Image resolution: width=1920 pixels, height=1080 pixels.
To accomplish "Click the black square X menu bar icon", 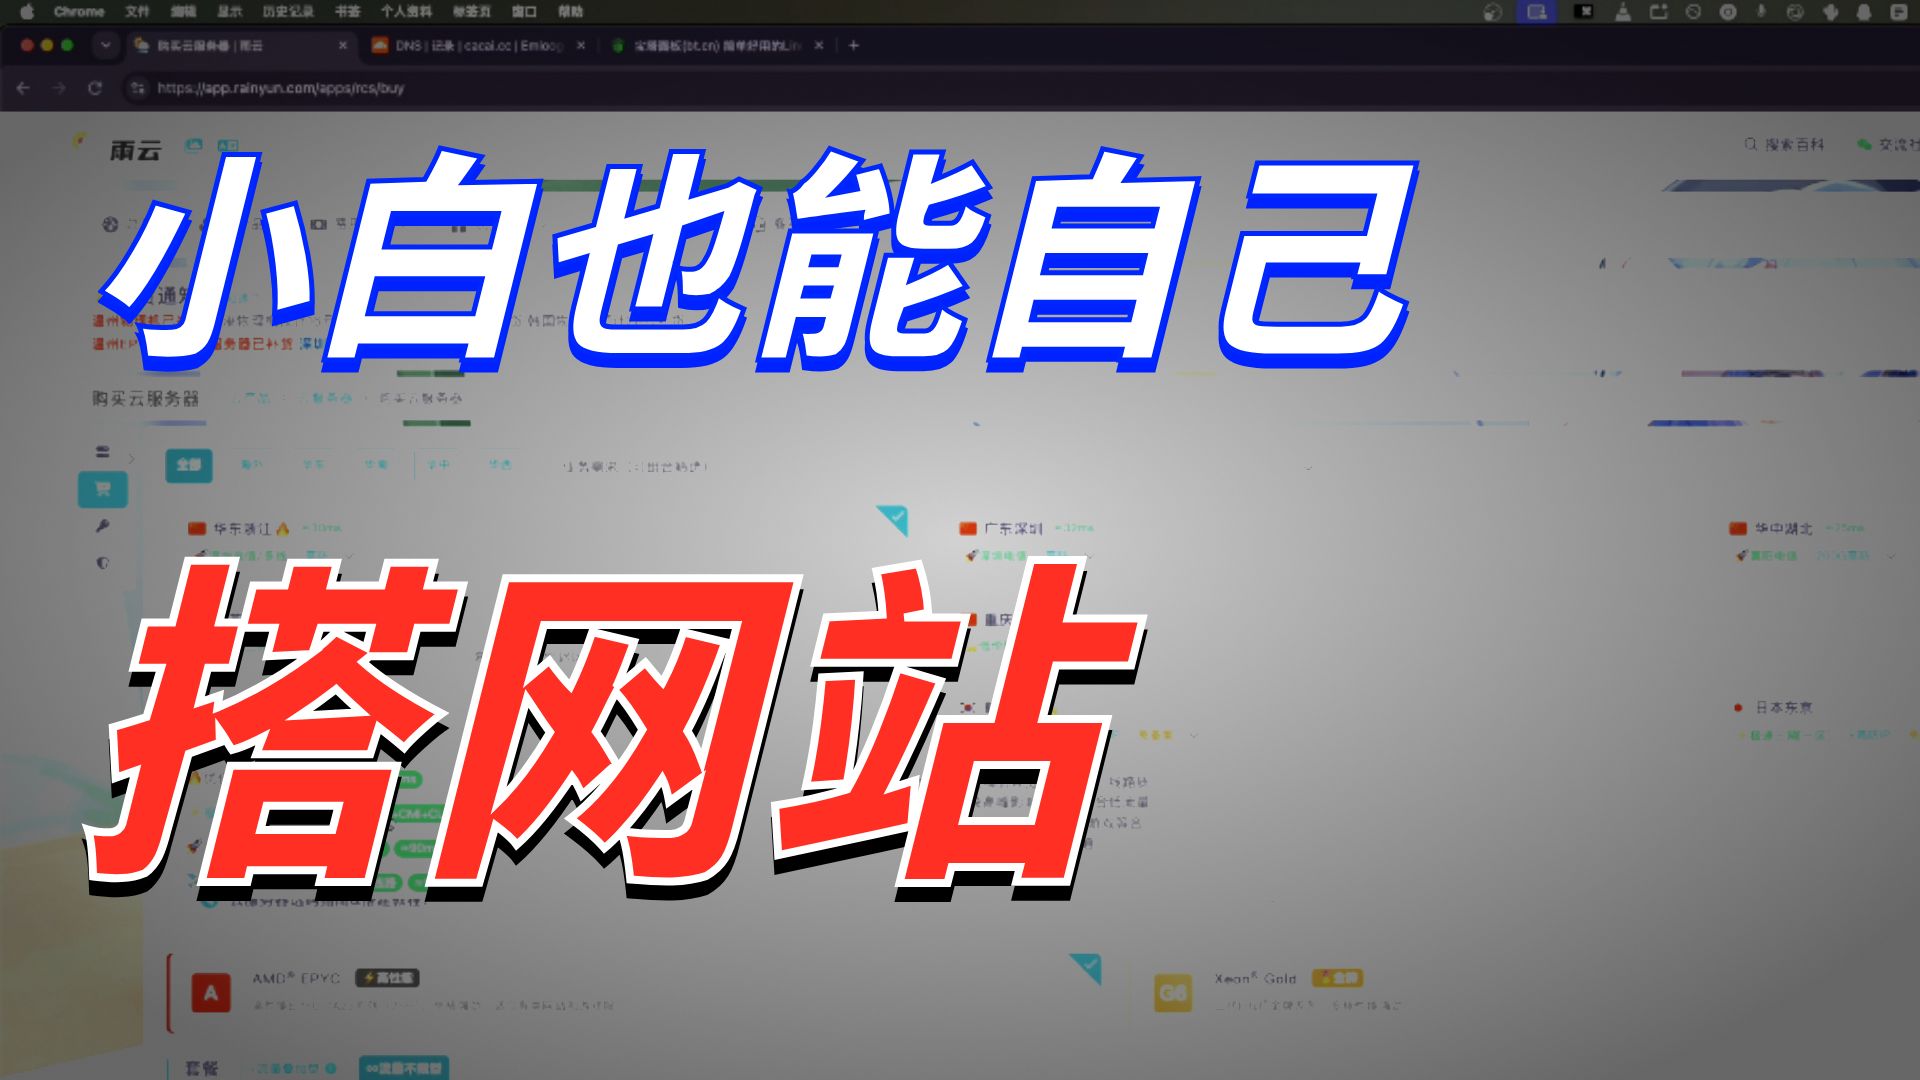I will click(x=1584, y=12).
